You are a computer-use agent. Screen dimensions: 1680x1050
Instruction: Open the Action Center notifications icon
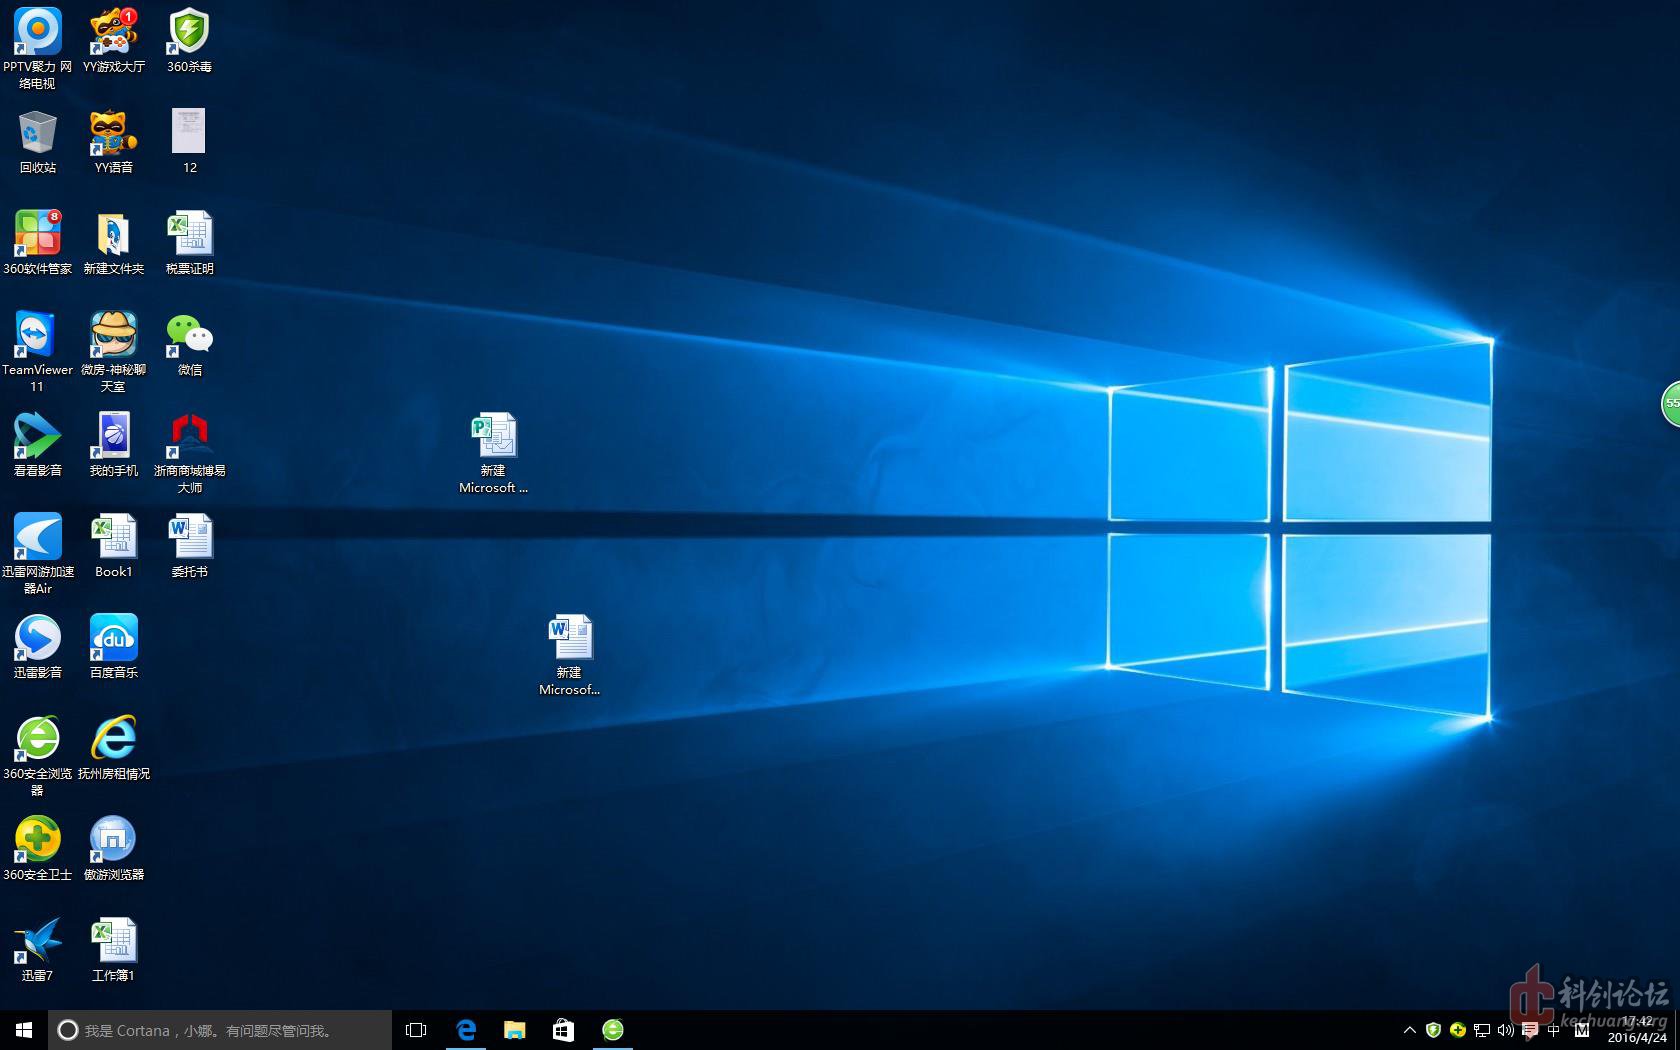[x=1530, y=1030]
